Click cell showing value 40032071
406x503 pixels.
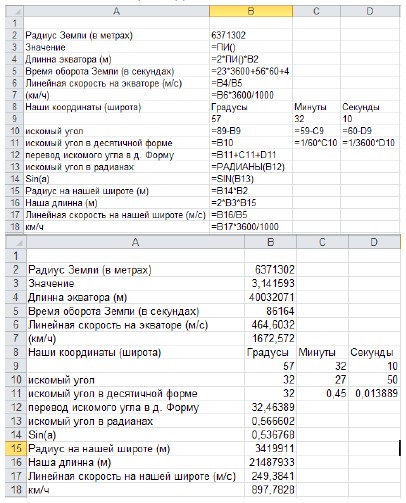(x=270, y=297)
